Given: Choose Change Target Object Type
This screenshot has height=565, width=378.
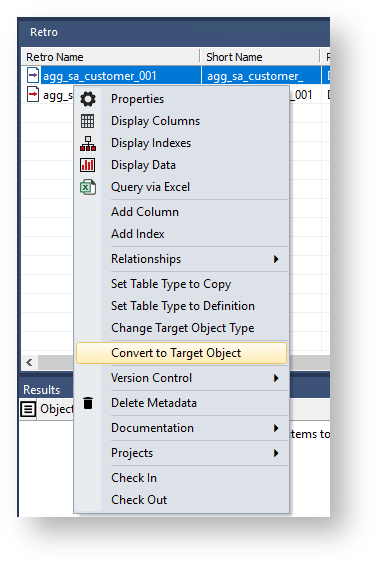Looking at the screenshot, I should tap(182, 328).
